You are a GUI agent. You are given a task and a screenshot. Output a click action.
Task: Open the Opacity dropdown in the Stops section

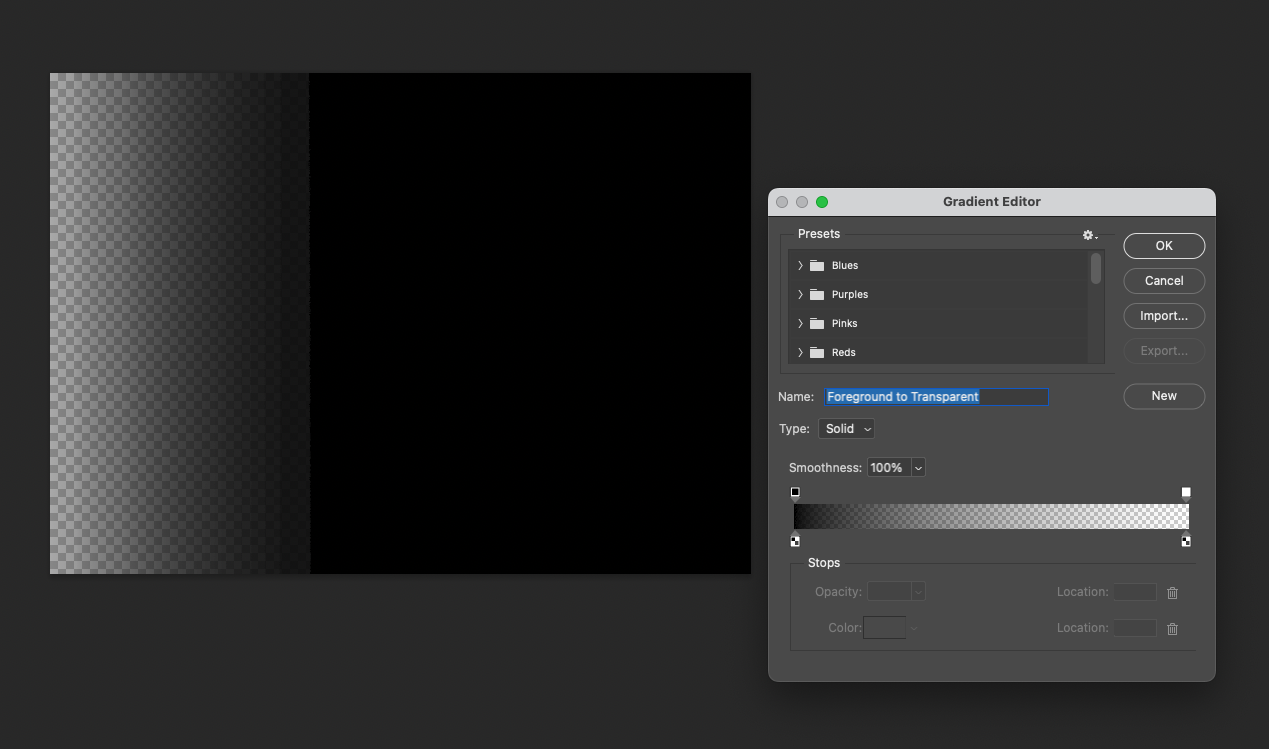pos(896,591)
